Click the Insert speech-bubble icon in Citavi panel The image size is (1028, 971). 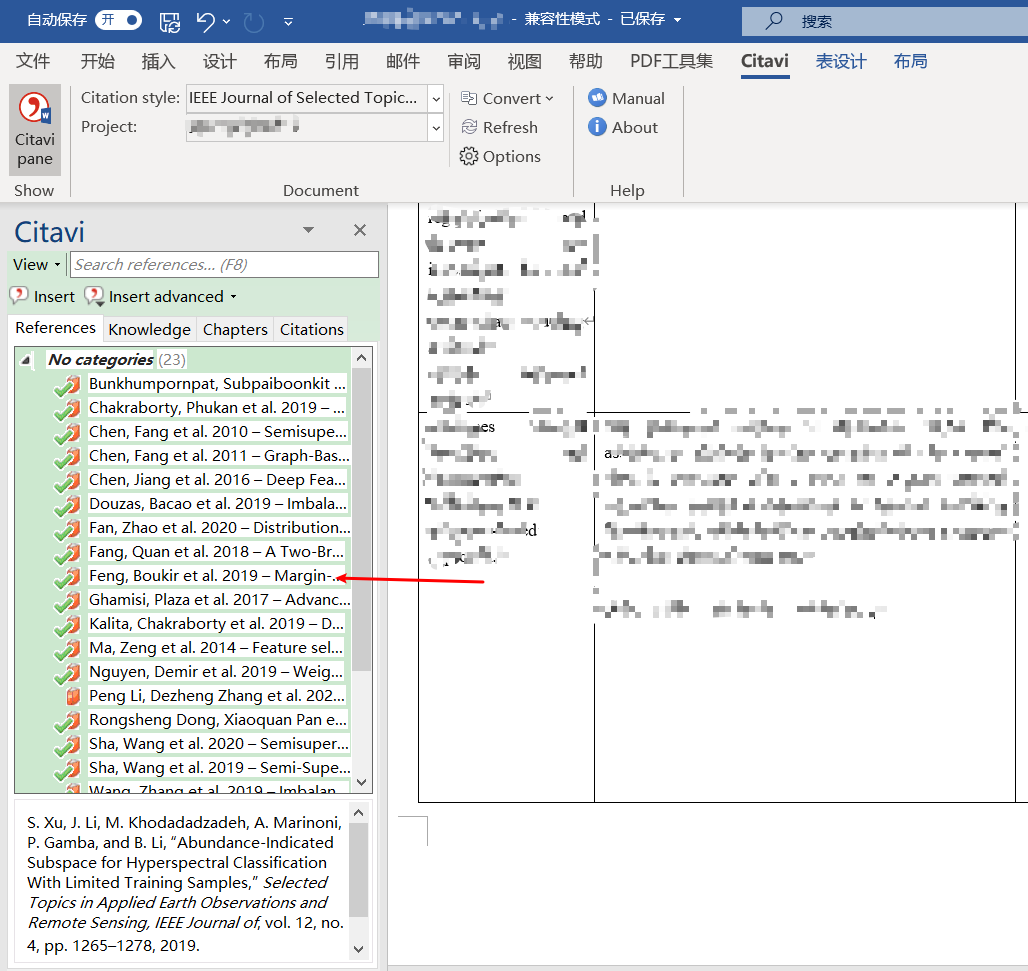click(19, 296)
